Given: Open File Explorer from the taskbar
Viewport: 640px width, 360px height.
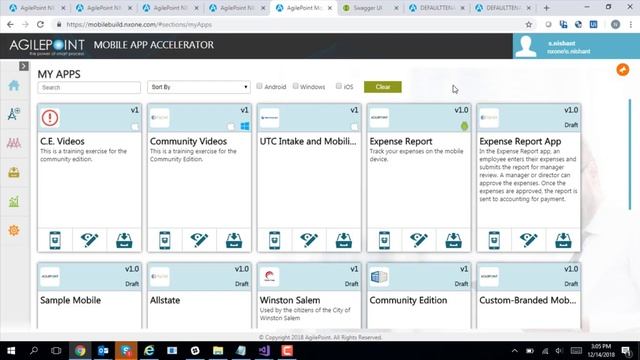Looking at the screenshot, I should pyautogui.click(x=218, y=351).
